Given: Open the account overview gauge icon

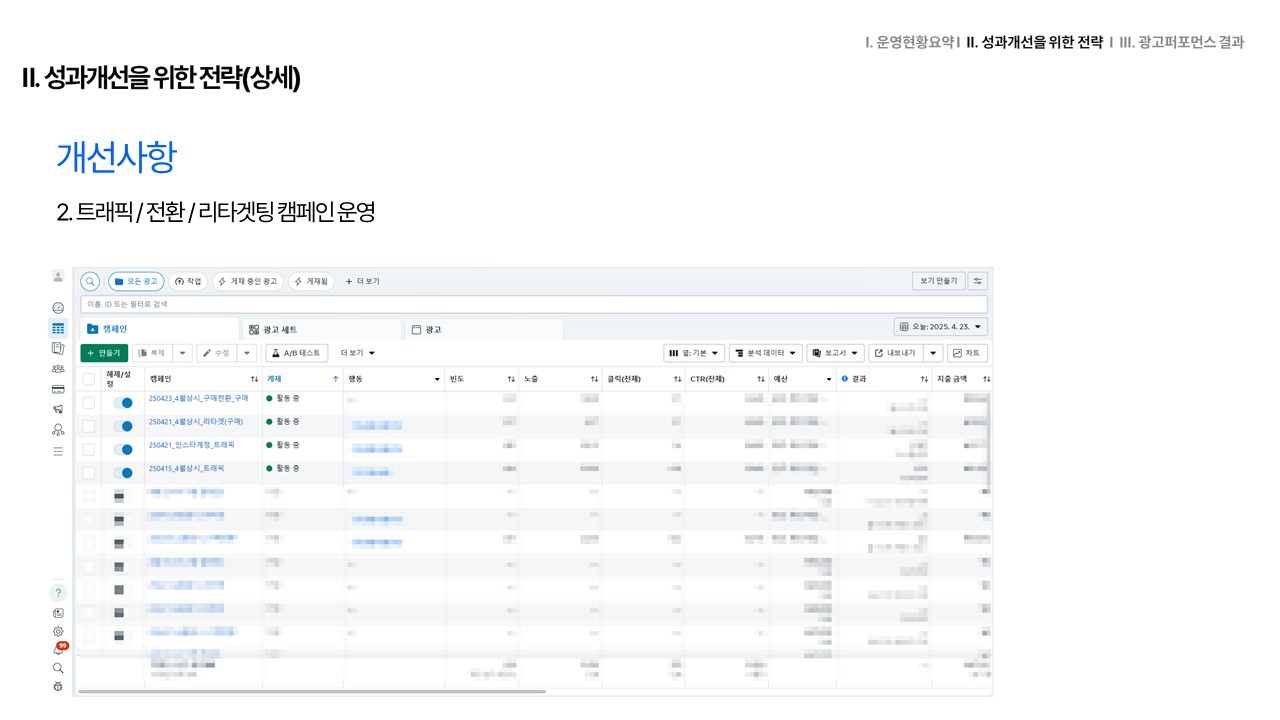Looking at the screenshot, I should coord(58,308).
